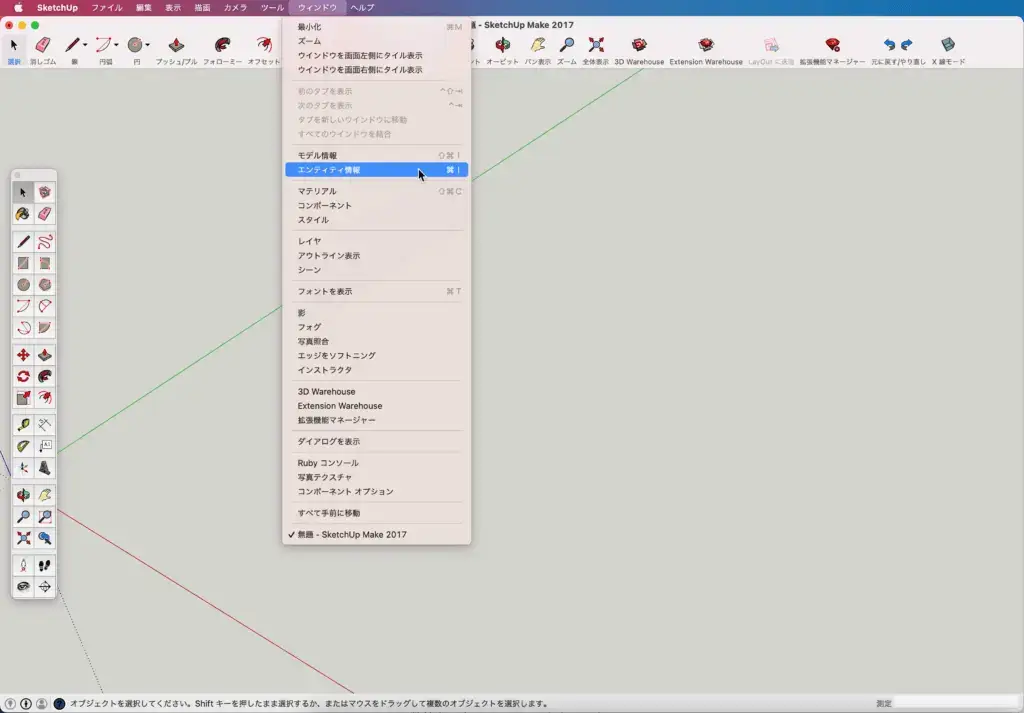Viewport: 1024px width, 713px height.
Task: Open Entity Info (エンティティ情報) menu item
Action: (x=377, y=170)
